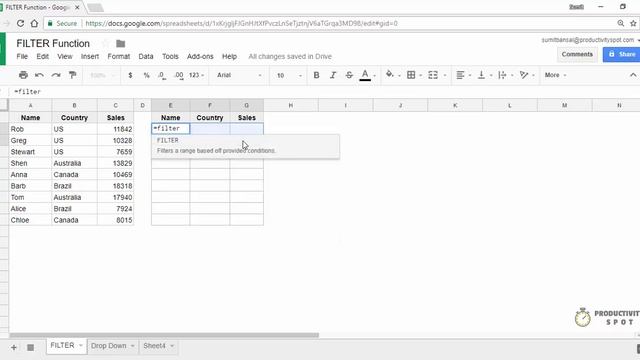Open the Borders menu

pos(411,75)
